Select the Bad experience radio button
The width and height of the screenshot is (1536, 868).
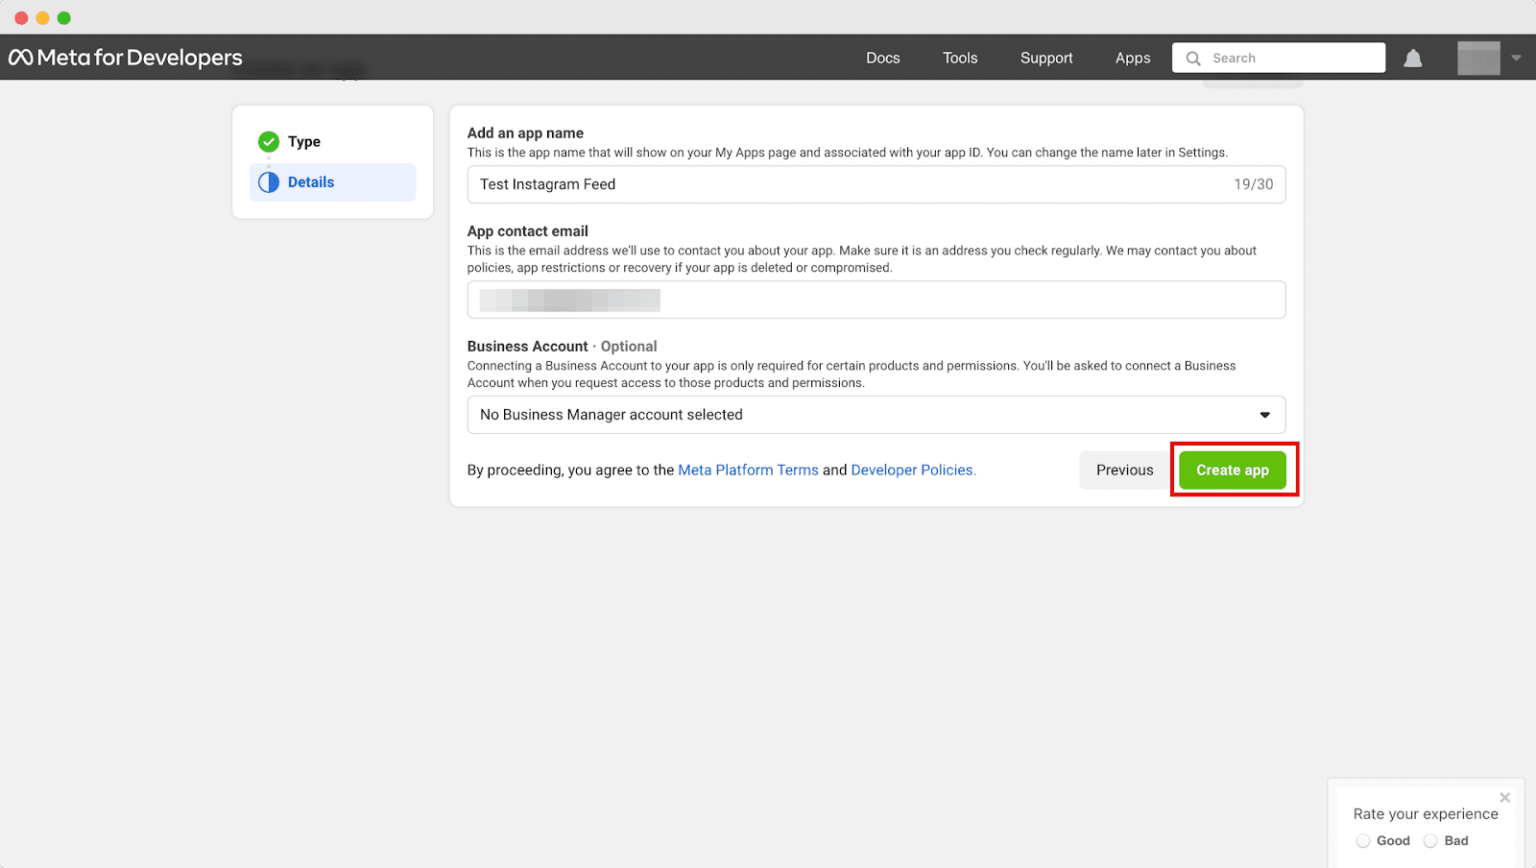point(1430,841)
